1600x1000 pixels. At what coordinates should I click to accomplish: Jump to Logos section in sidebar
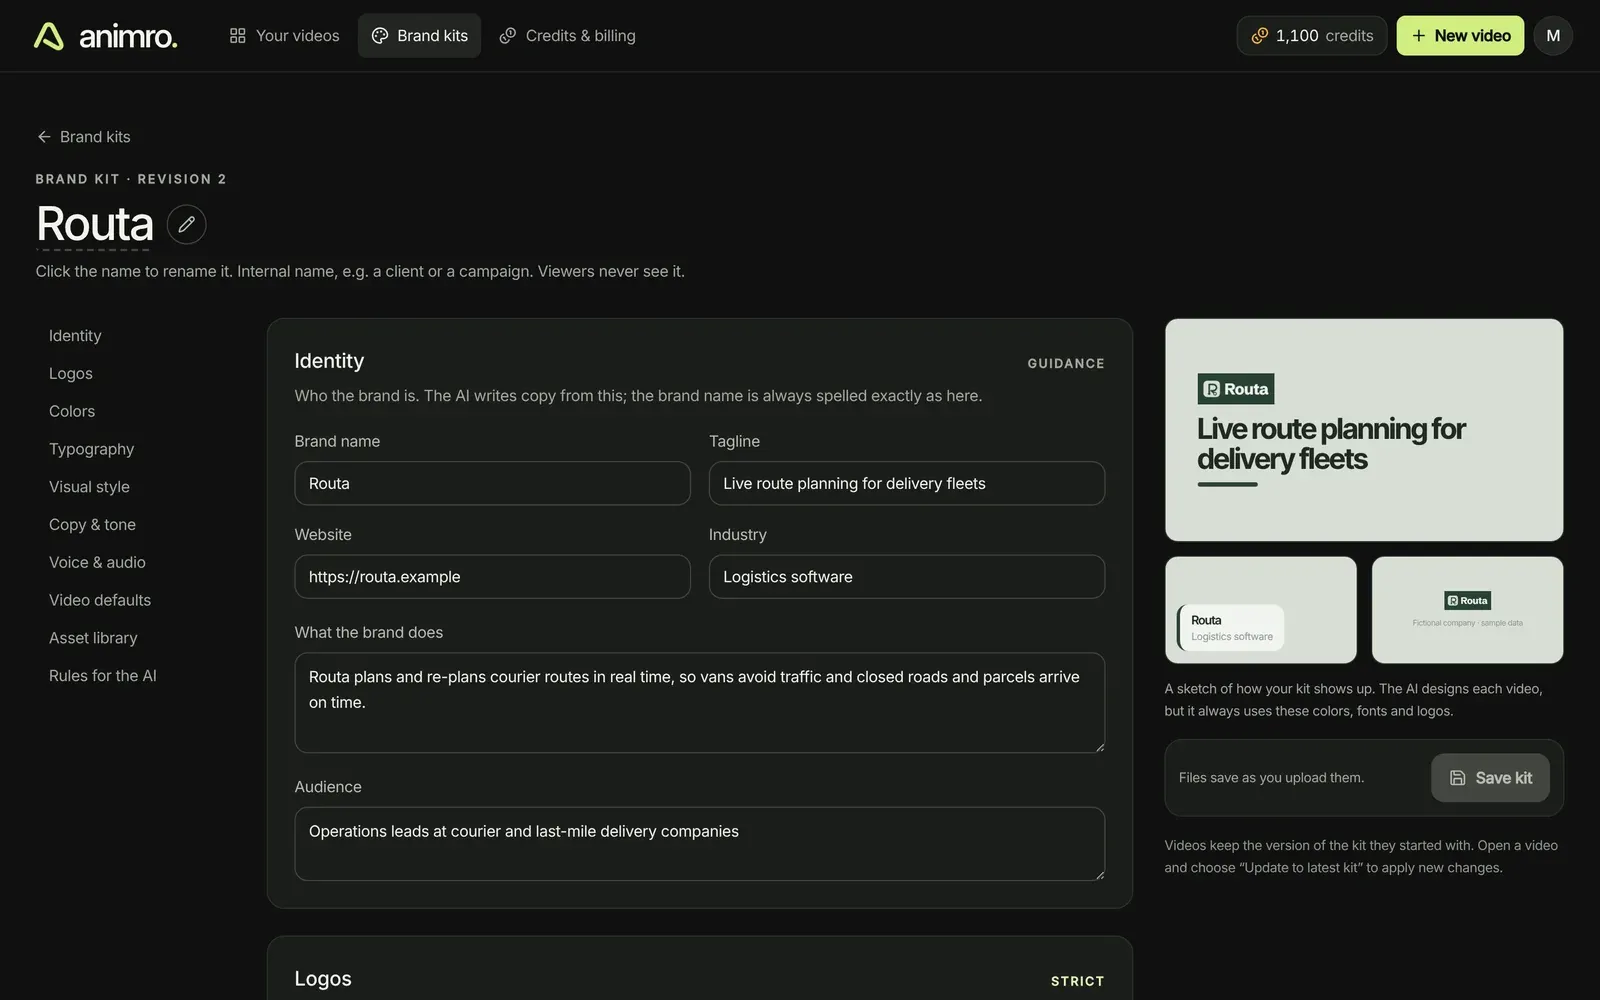click(71, 374)
